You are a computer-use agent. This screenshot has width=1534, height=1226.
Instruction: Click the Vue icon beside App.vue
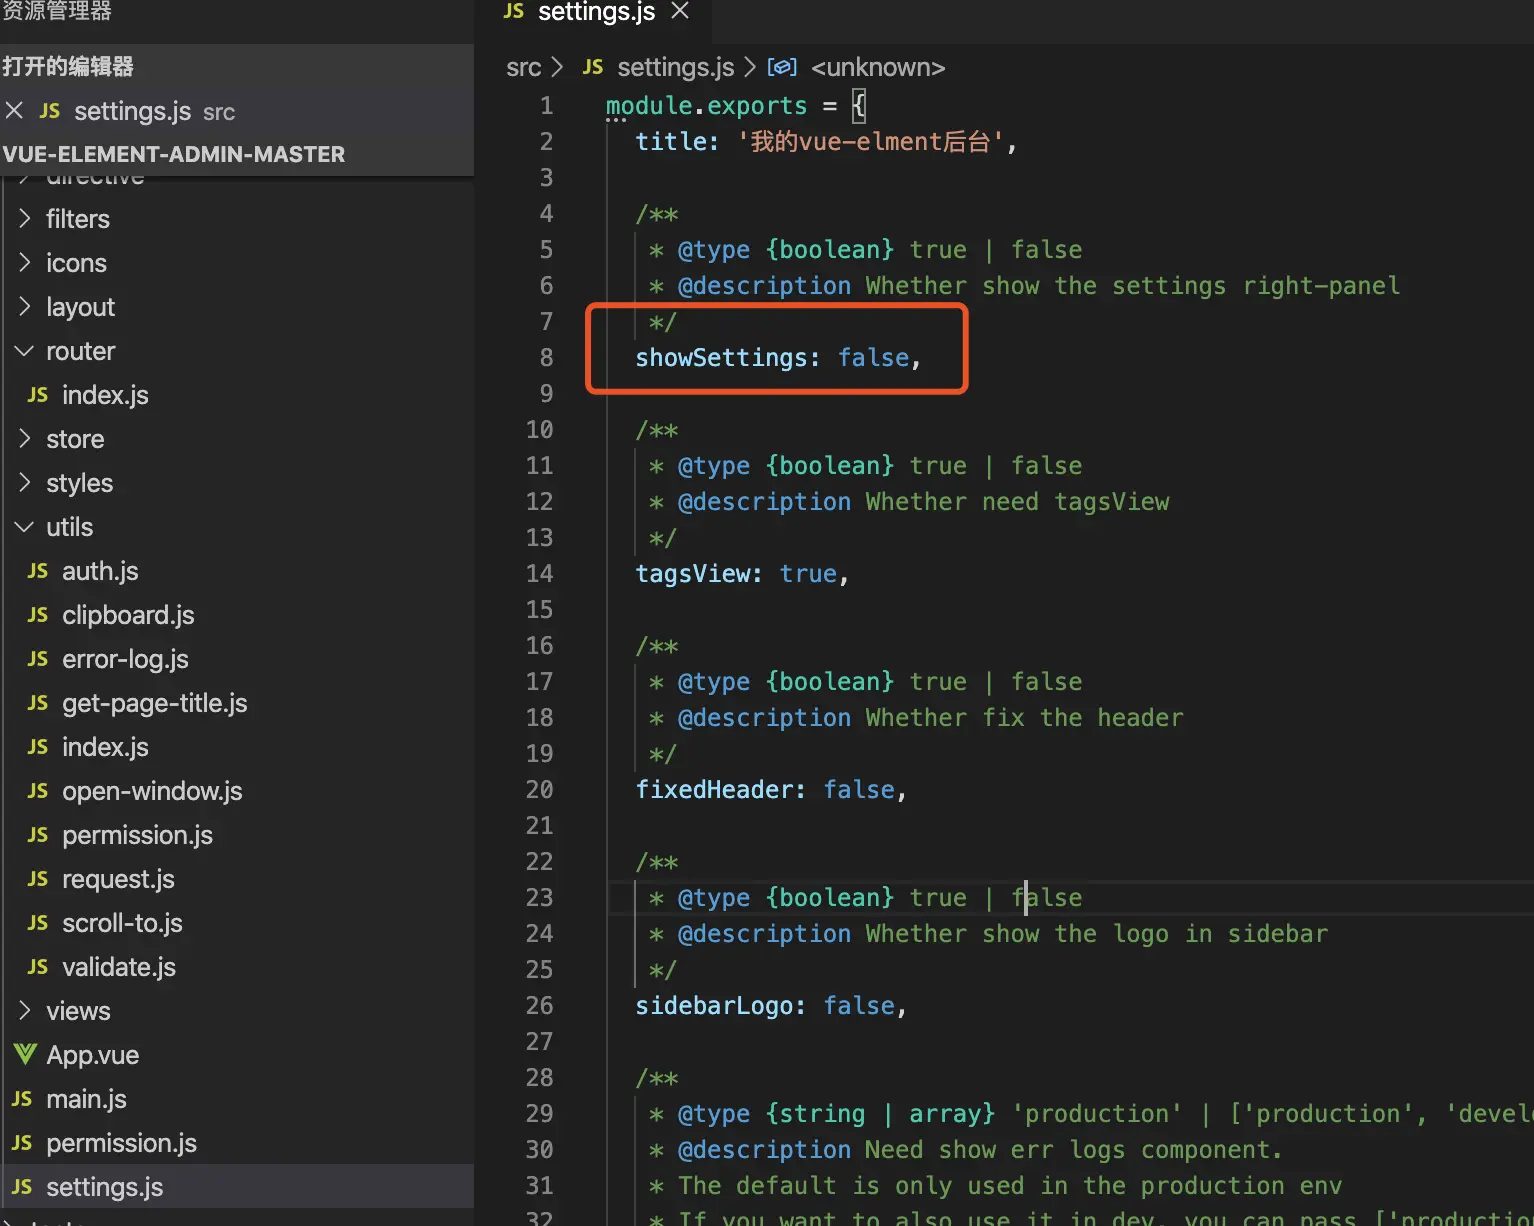pos(25,1054)
